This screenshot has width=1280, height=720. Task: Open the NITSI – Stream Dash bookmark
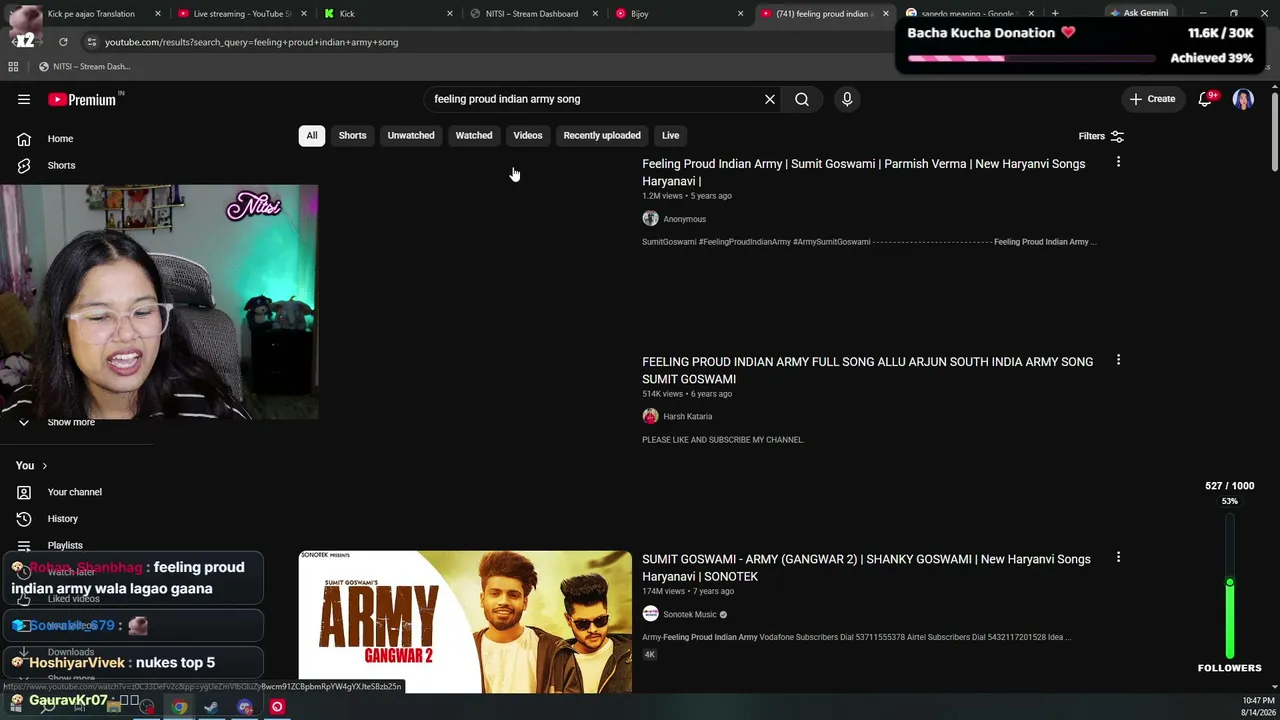(x=84, y=67)
